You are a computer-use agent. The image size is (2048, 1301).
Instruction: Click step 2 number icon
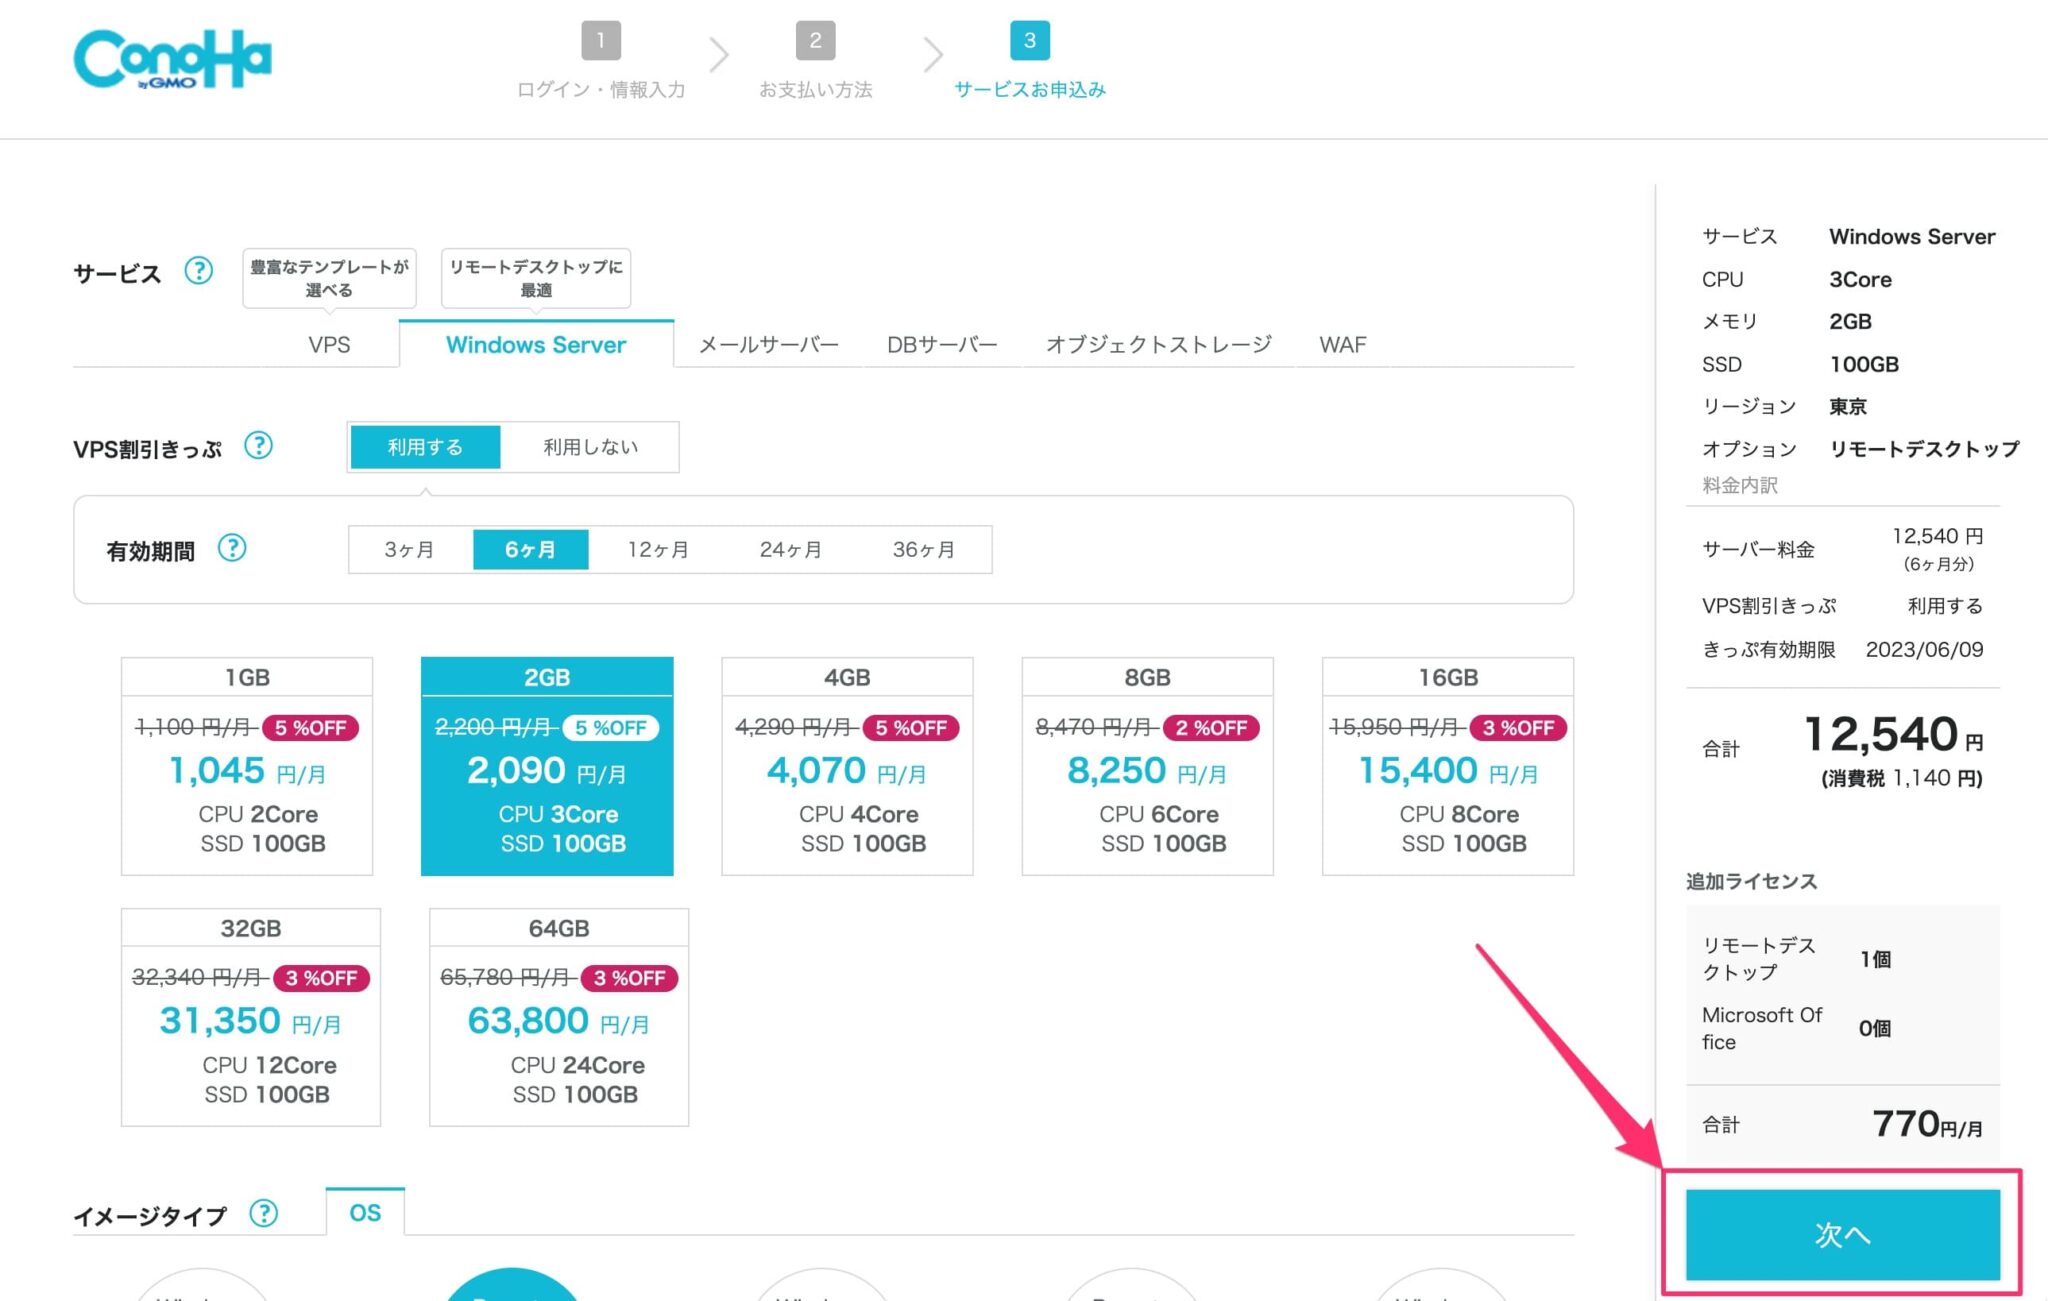tap(815, 40)
